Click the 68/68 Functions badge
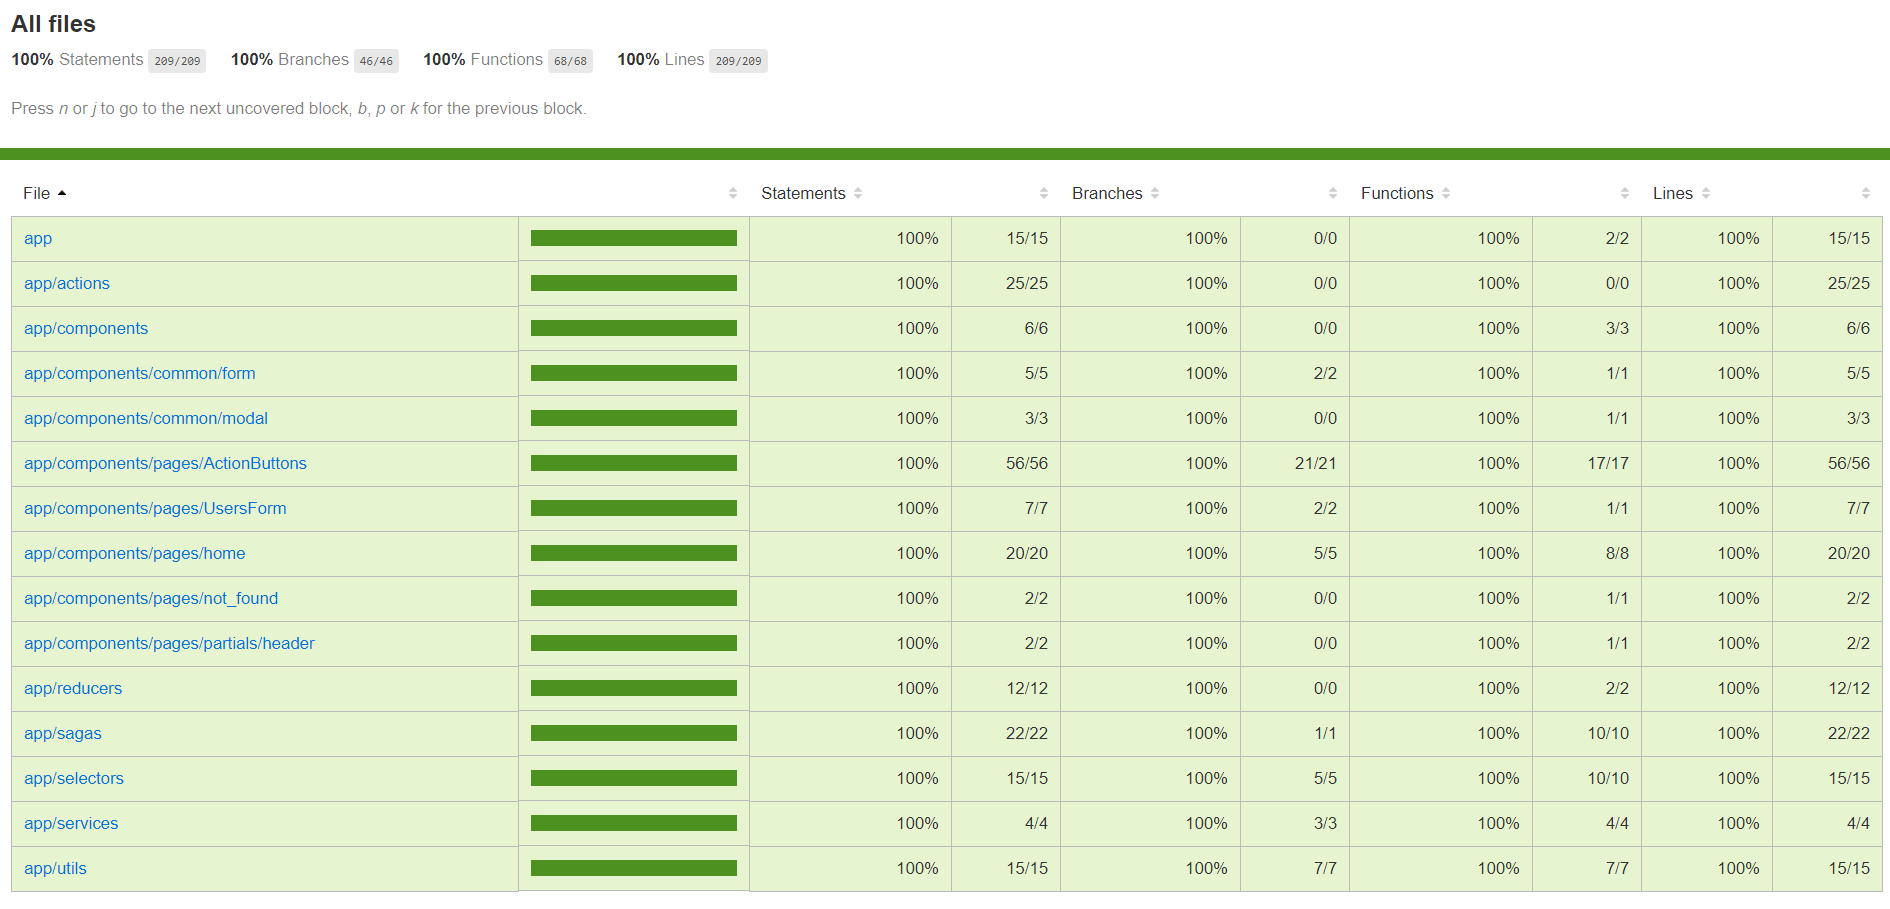 point(570,61)
